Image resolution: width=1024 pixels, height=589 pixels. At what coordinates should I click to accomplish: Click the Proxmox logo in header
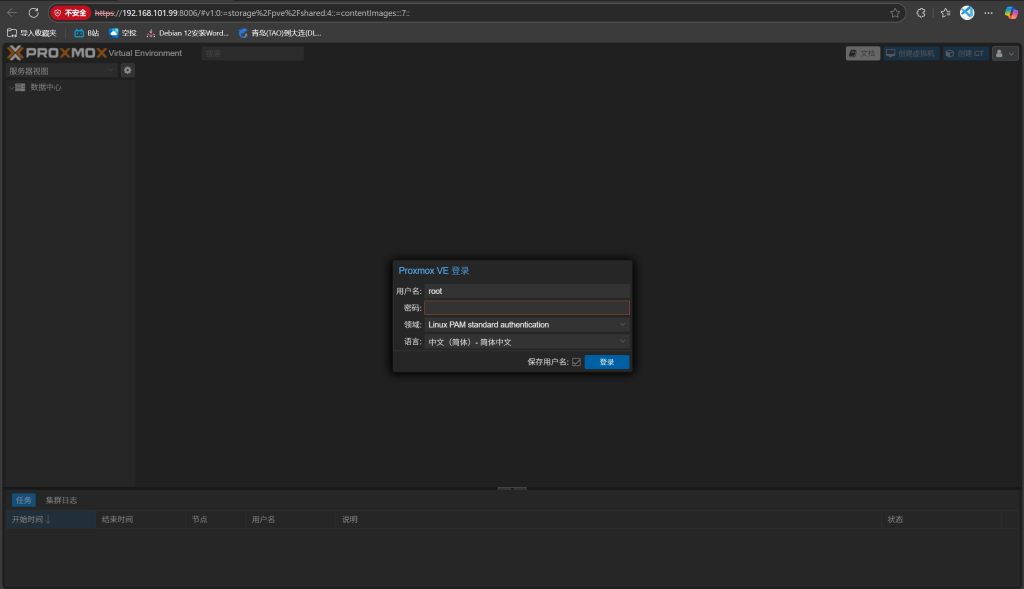(x=57, y=53)
